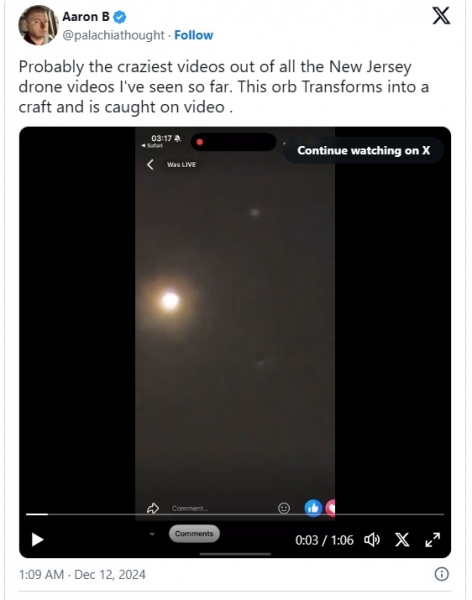Play the embedded video
This screenshot has width=472, height=600.
coord(37,540)
